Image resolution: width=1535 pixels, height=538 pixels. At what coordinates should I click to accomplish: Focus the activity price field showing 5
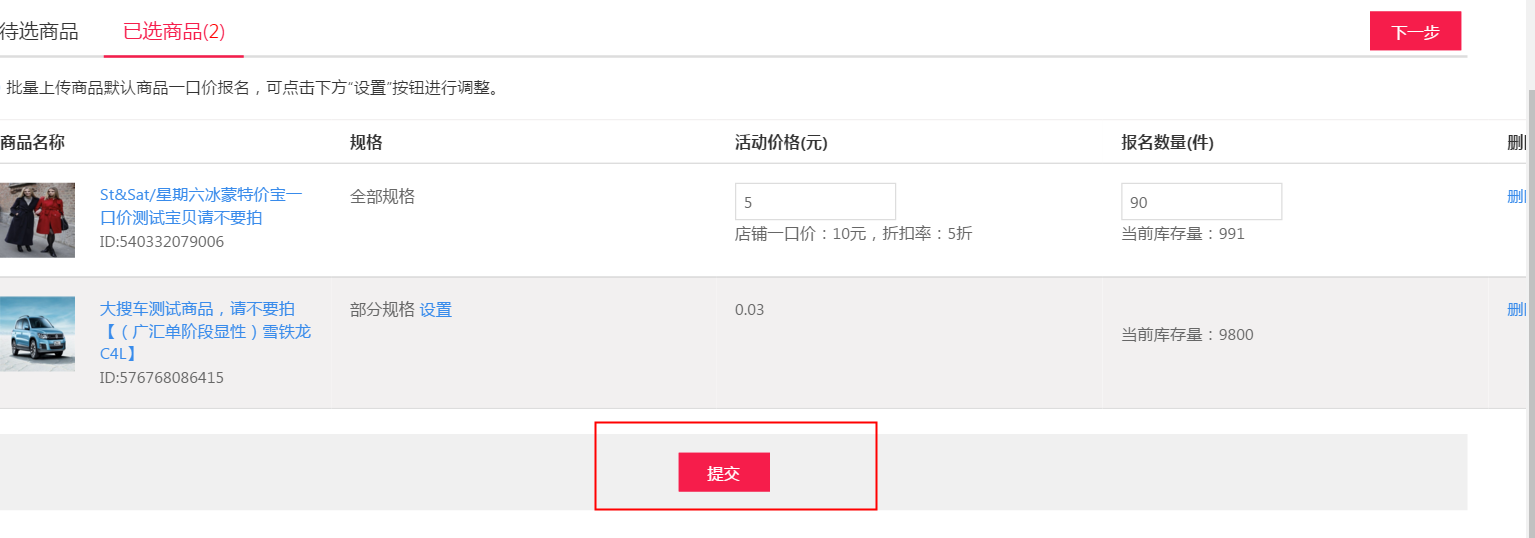tap(815, 202)
